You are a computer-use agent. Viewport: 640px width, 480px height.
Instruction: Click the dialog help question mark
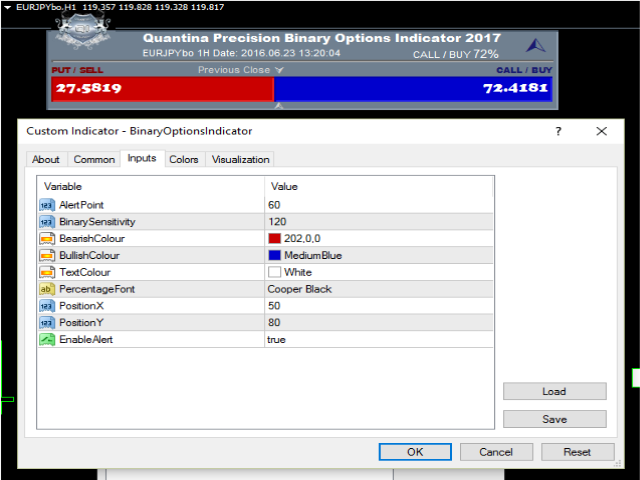(x=558, y=131)
